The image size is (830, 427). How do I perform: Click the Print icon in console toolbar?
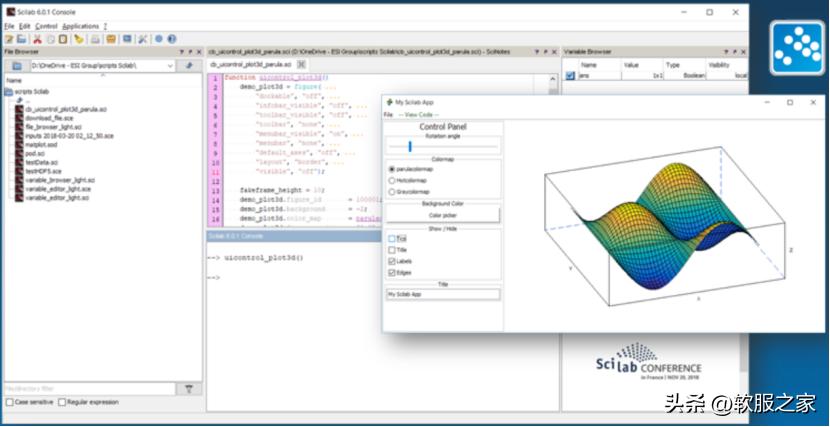[95, 39]
